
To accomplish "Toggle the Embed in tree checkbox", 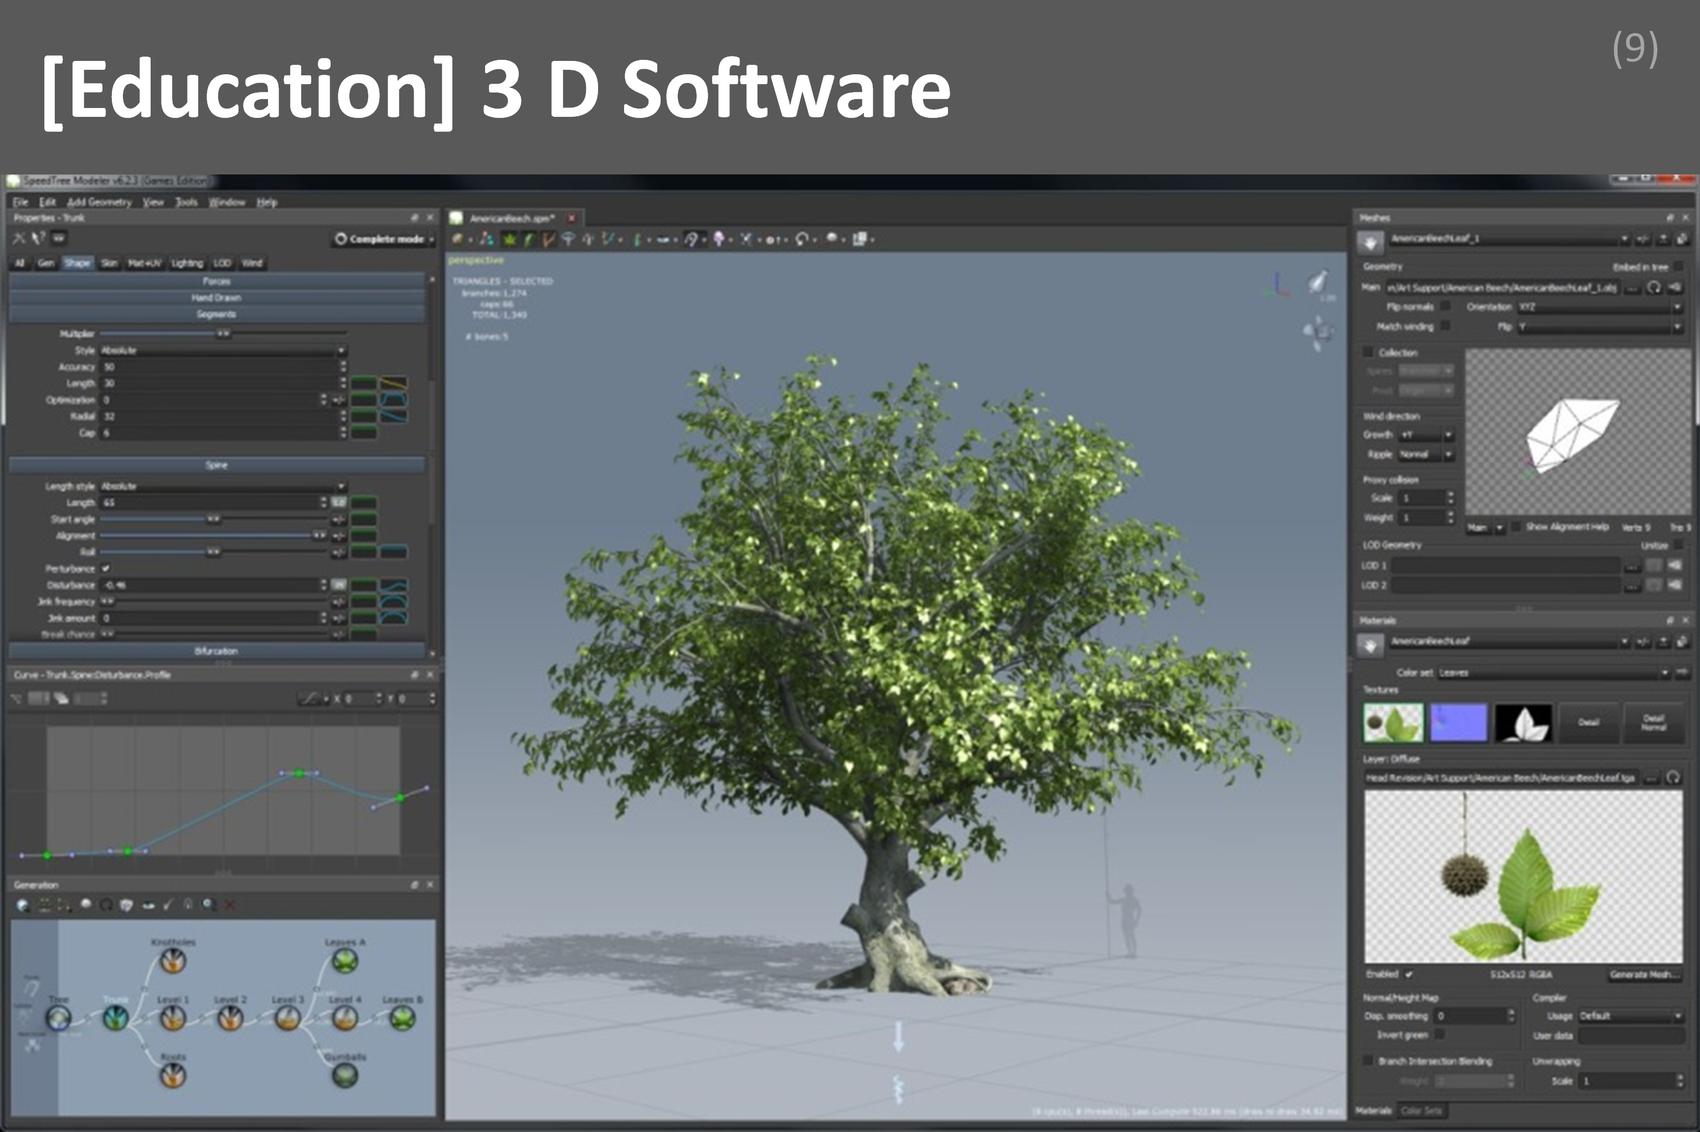I will pyautogui.click(x=1679, y=267).
